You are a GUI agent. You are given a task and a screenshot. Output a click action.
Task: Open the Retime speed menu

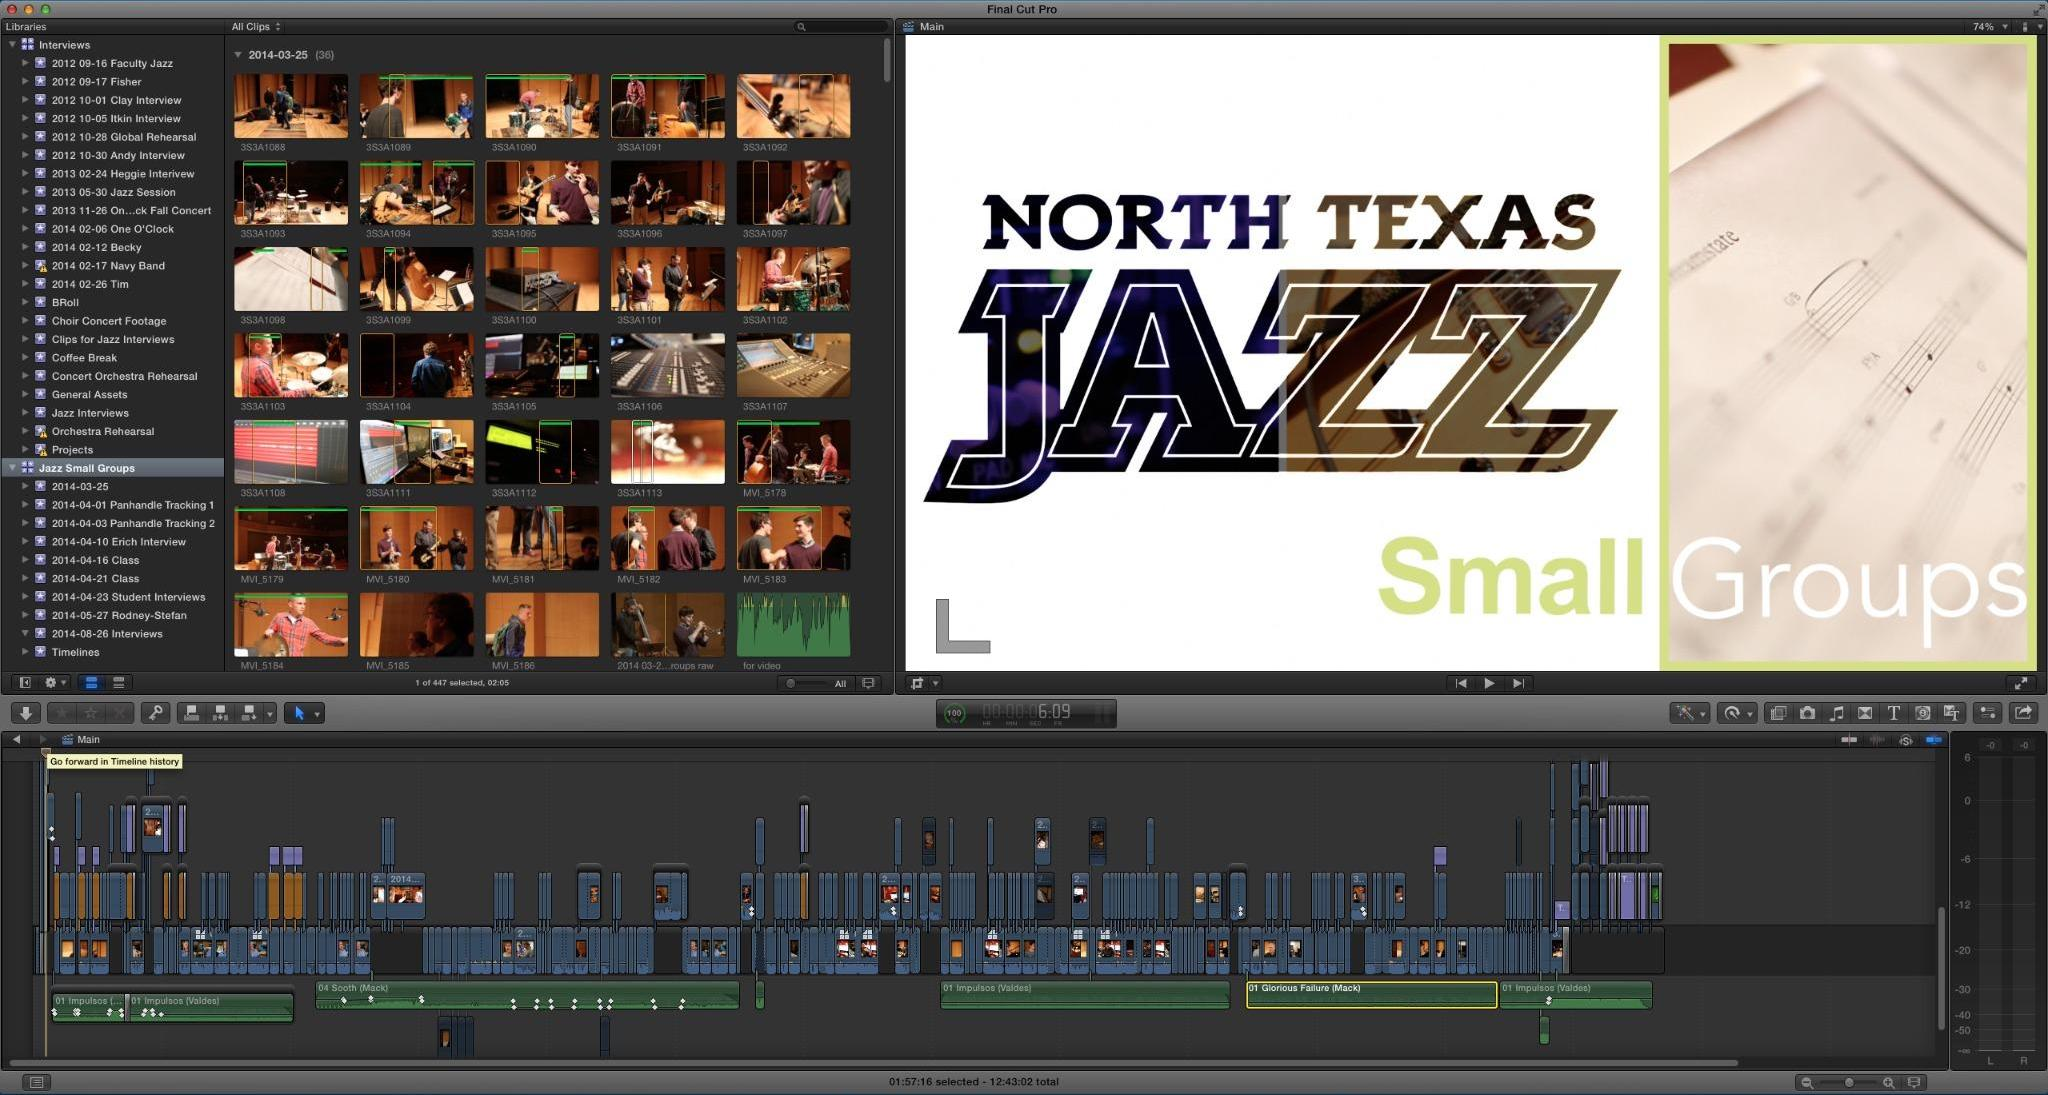coord(1736,713)
